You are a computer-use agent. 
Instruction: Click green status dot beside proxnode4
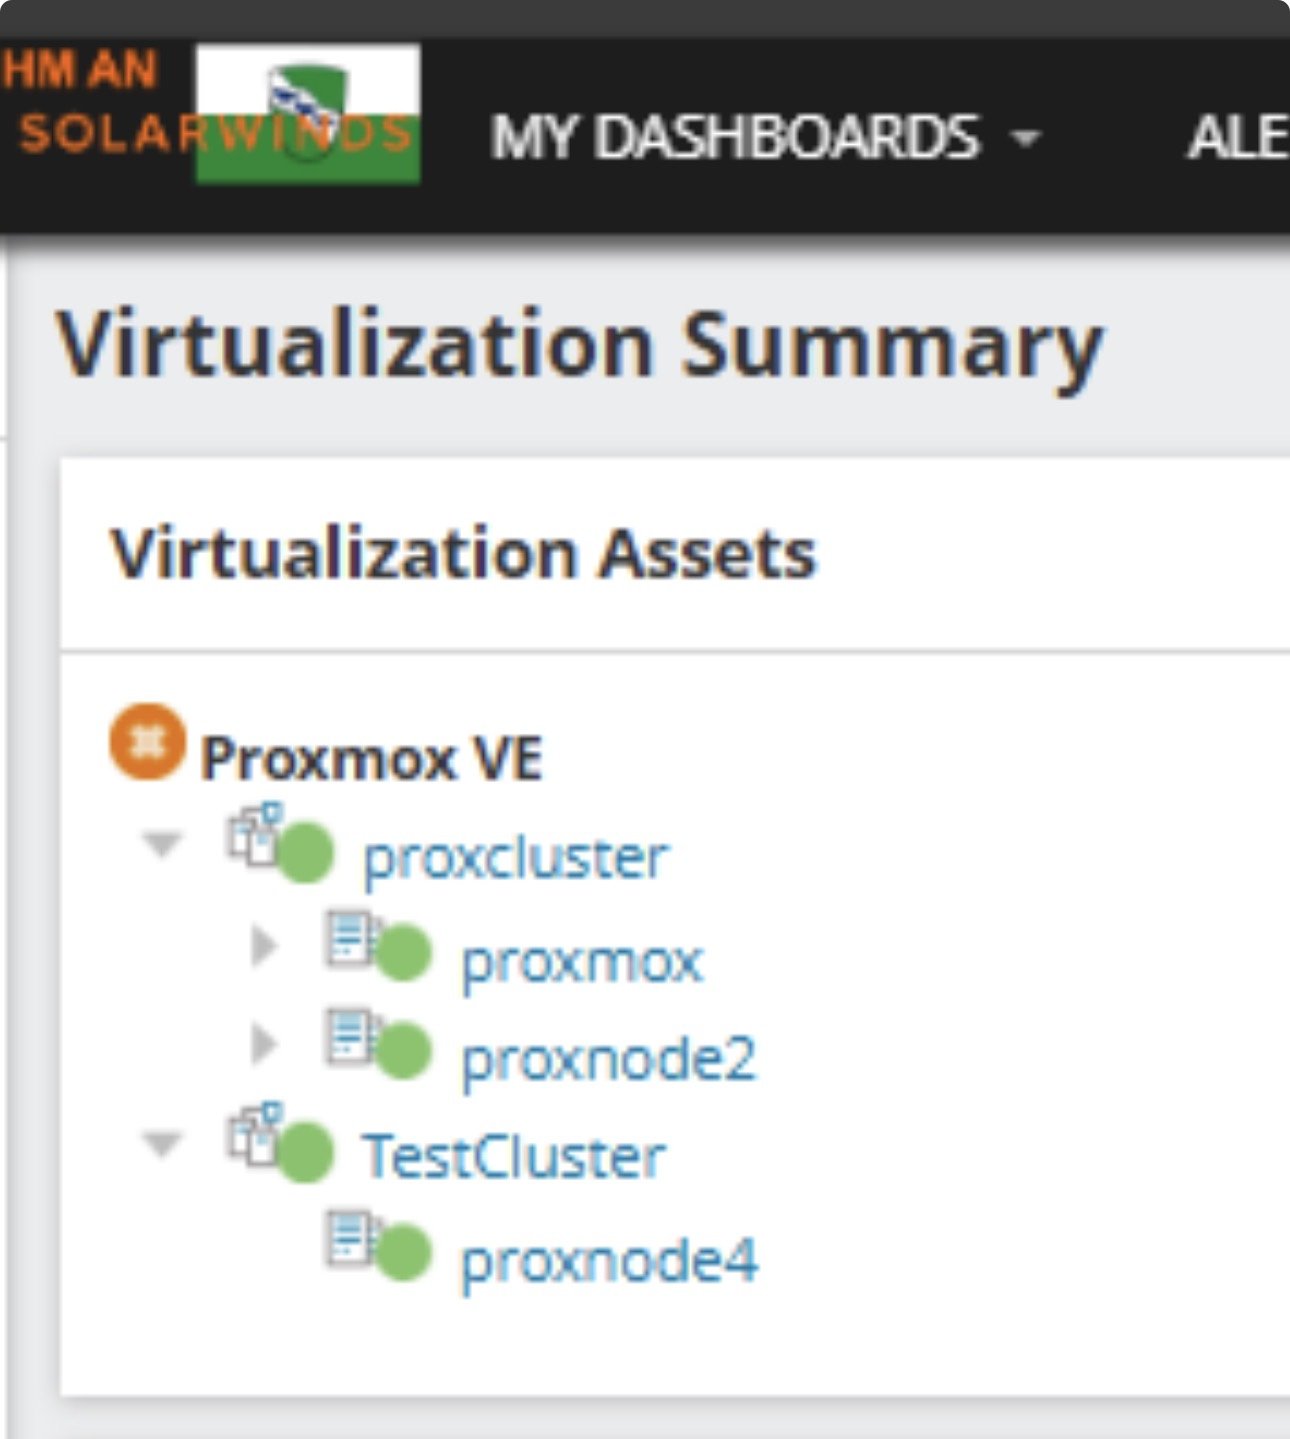pyautogui.click(x=404, y=1253)
